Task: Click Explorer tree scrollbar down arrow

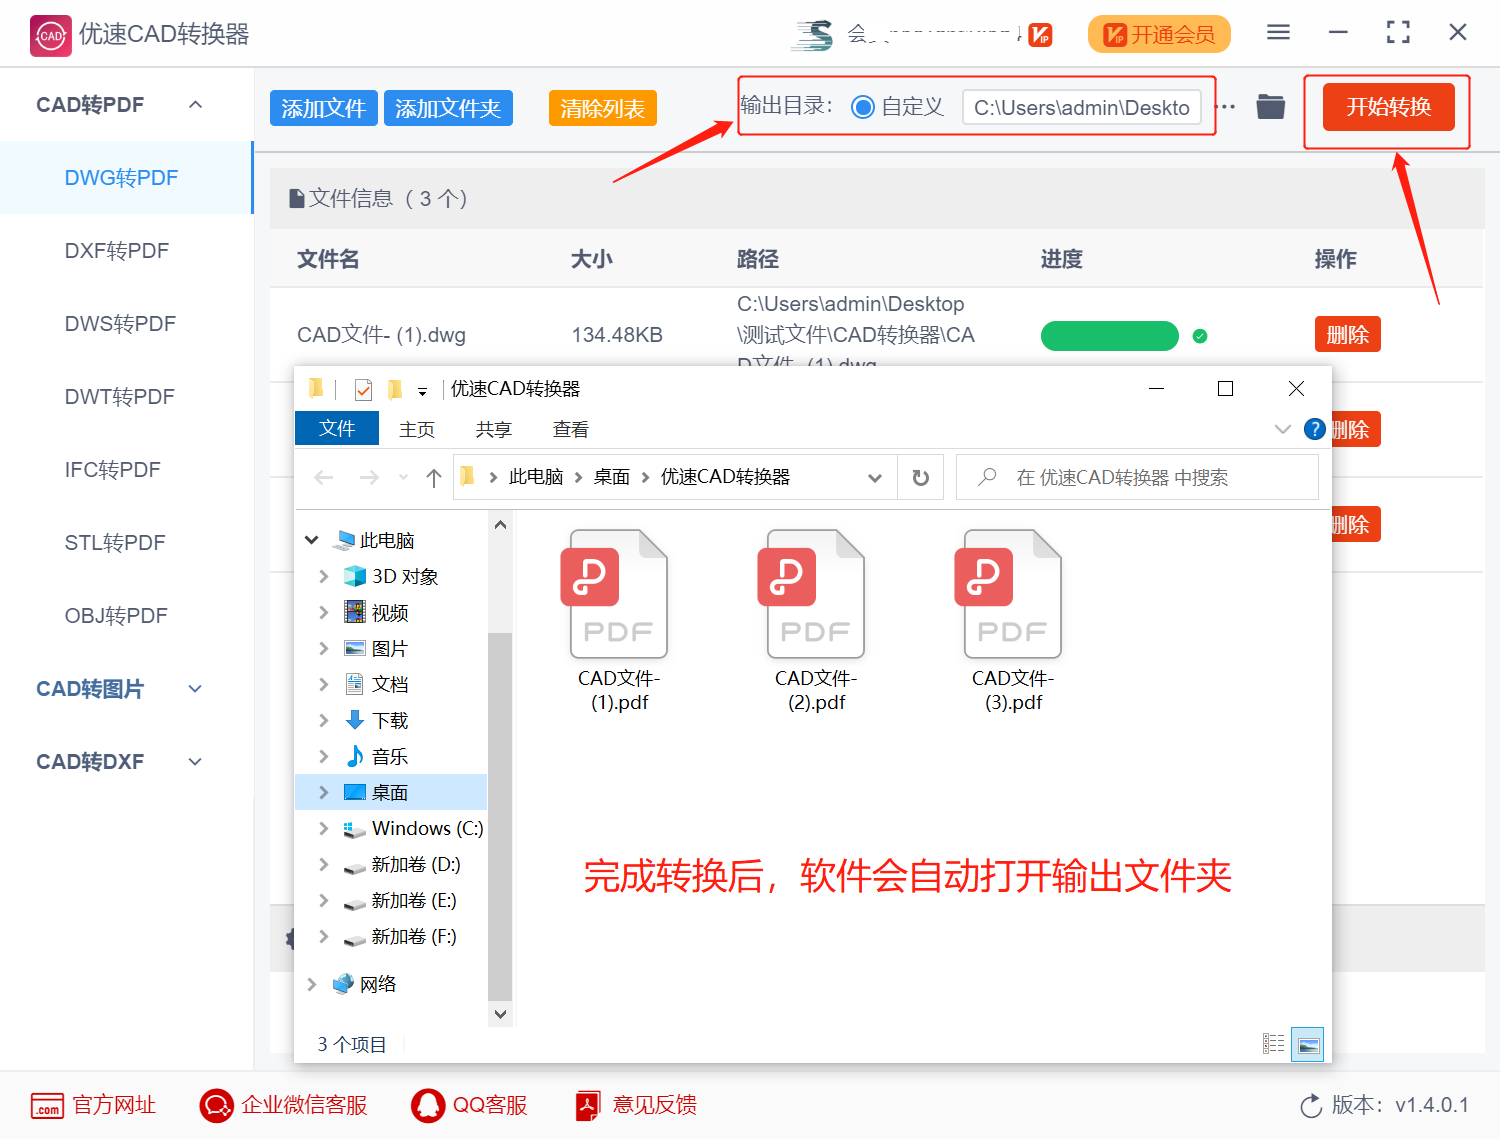Action: pos(500,1013)
